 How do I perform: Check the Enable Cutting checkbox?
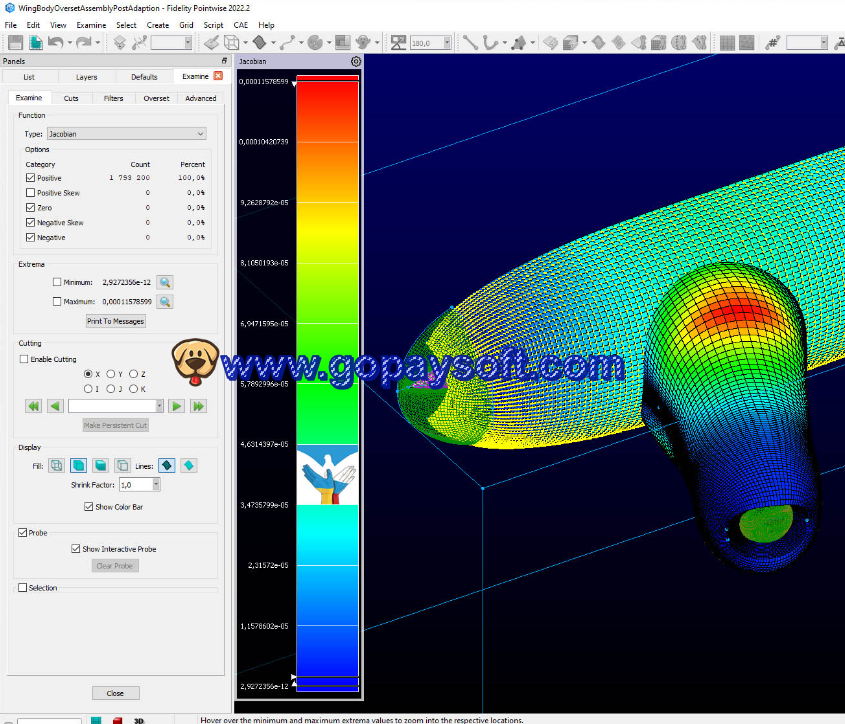(24, 359)
